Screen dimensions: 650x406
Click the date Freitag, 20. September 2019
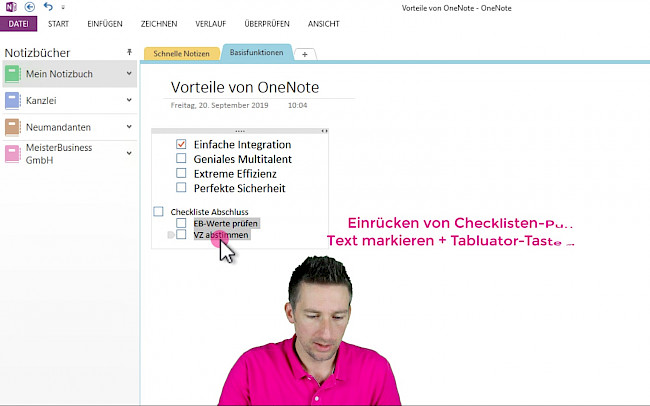pyautogui.click(x=219, y=105)
